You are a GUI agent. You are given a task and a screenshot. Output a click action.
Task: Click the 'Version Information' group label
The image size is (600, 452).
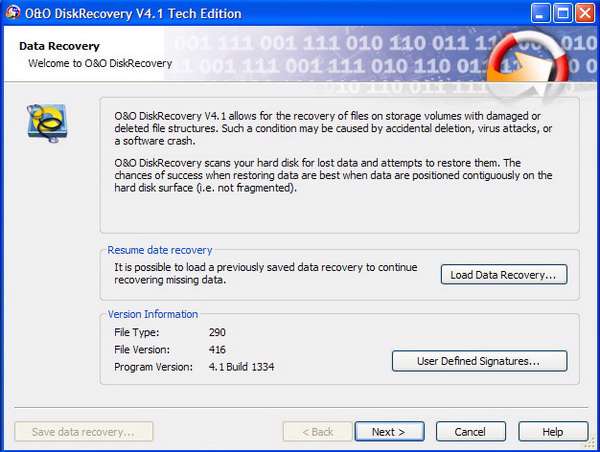[x=153, y=314]
